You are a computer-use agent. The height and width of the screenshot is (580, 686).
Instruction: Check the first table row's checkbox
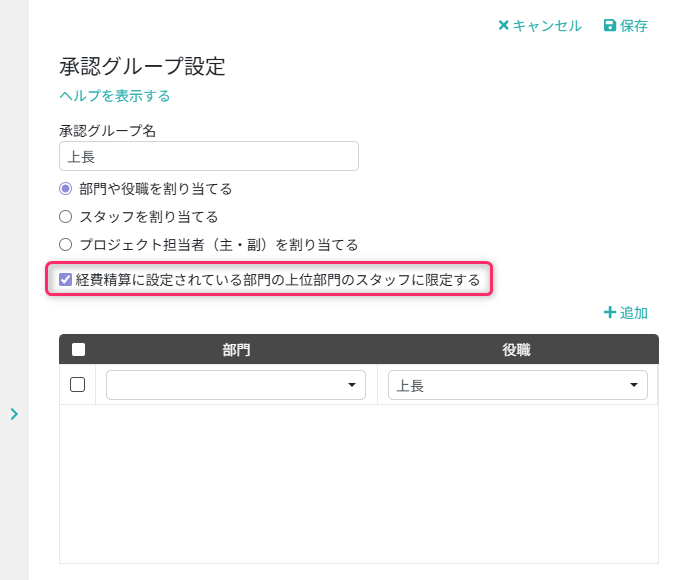point(78,385)
